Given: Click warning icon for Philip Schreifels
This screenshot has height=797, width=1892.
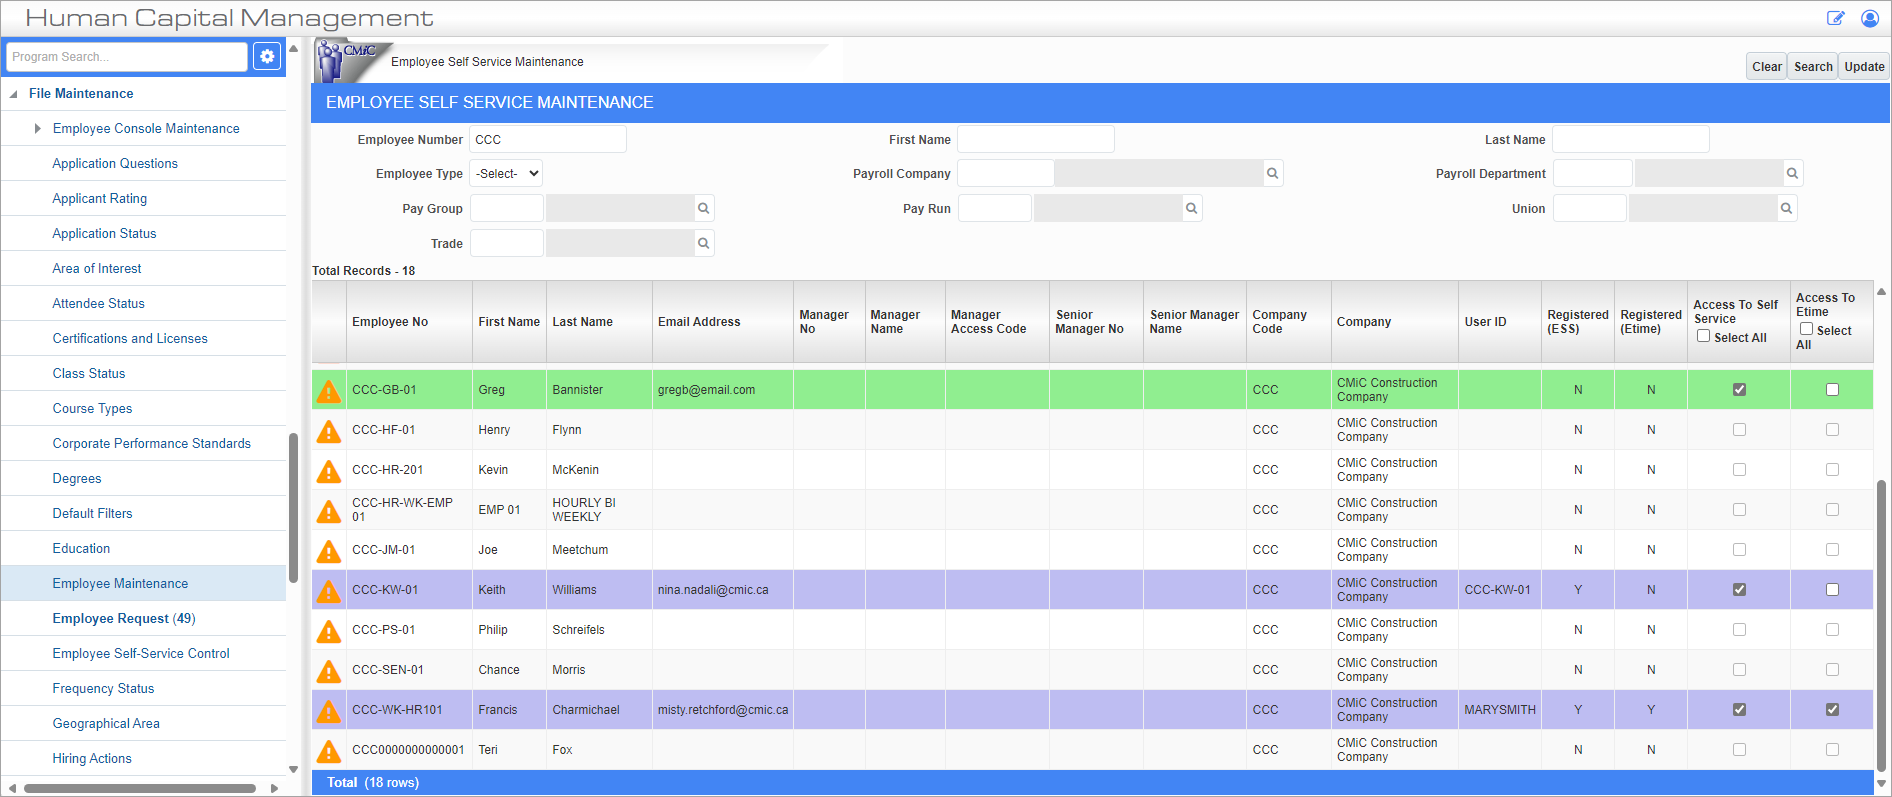Looking at the screenshot, I should pos(328,631).
